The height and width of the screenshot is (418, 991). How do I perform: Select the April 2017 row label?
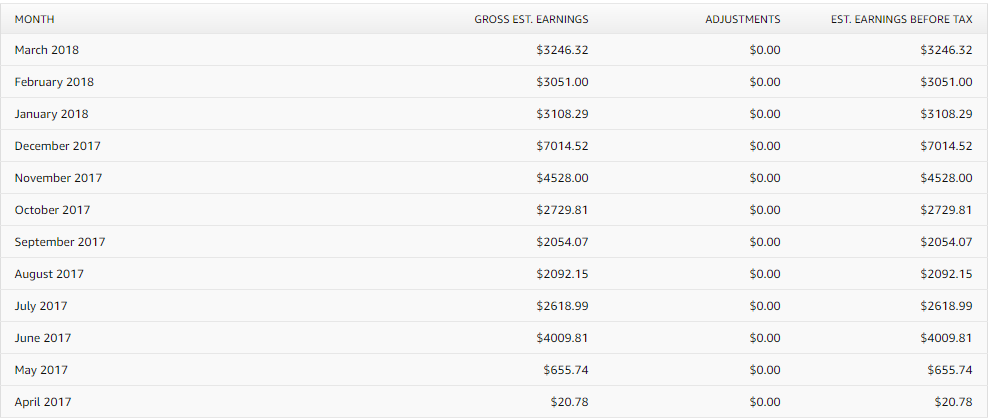43,402
